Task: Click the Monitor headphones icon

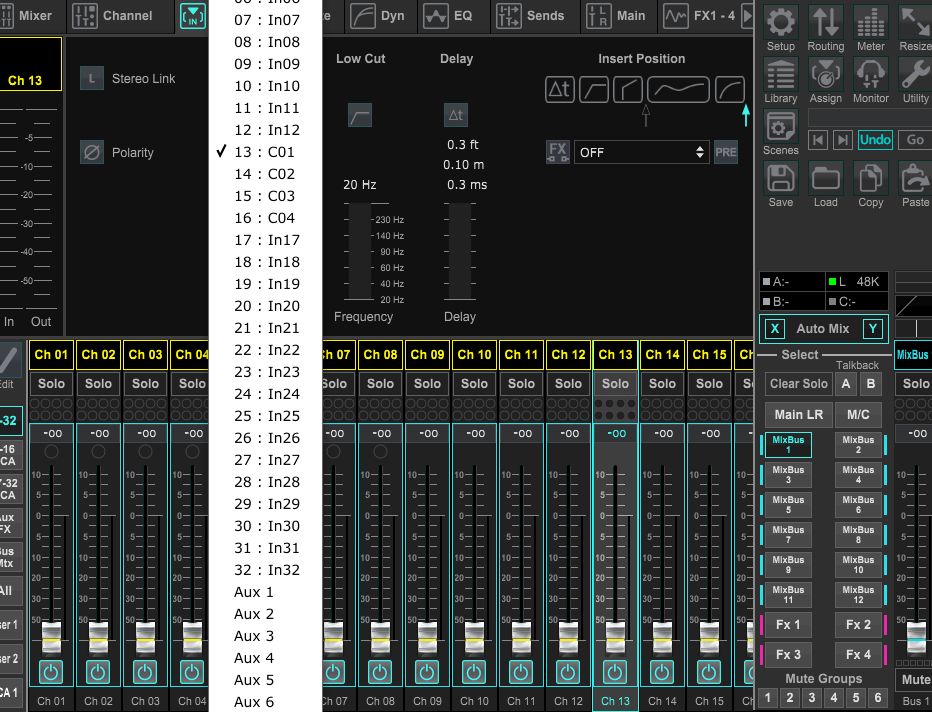Action: (x=871, y=74)
